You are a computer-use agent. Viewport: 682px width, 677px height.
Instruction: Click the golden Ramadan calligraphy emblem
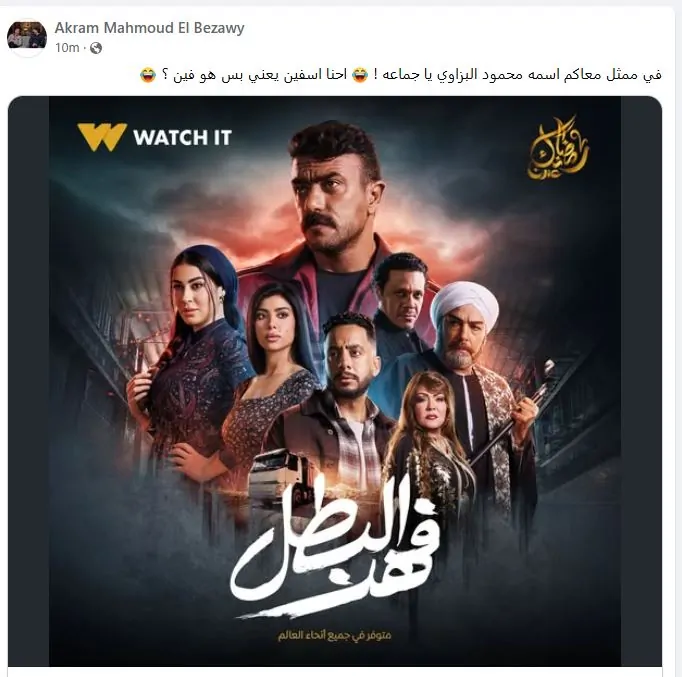tap(557, 147)
